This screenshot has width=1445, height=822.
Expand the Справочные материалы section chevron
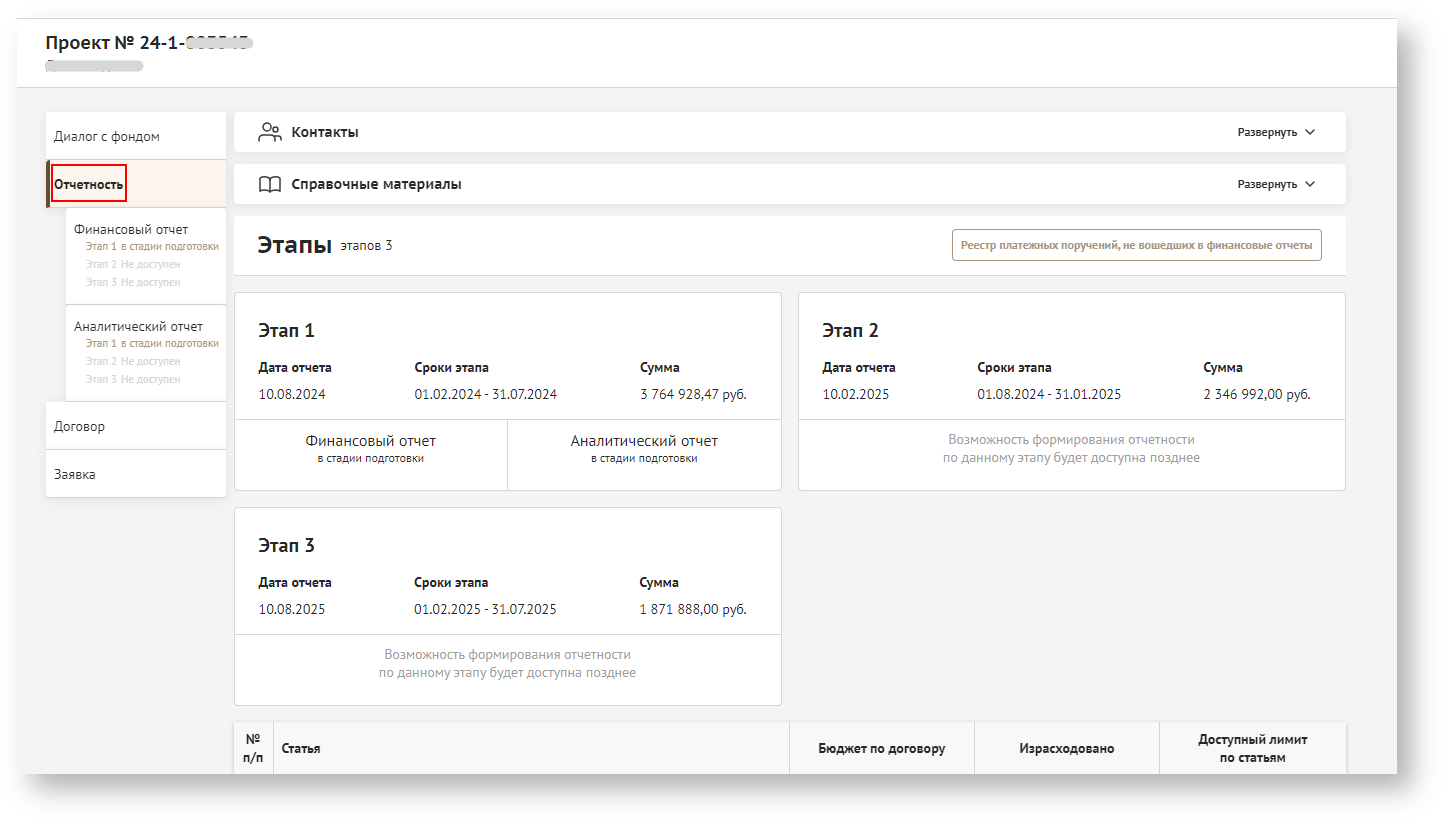[x=1310, y=184]
